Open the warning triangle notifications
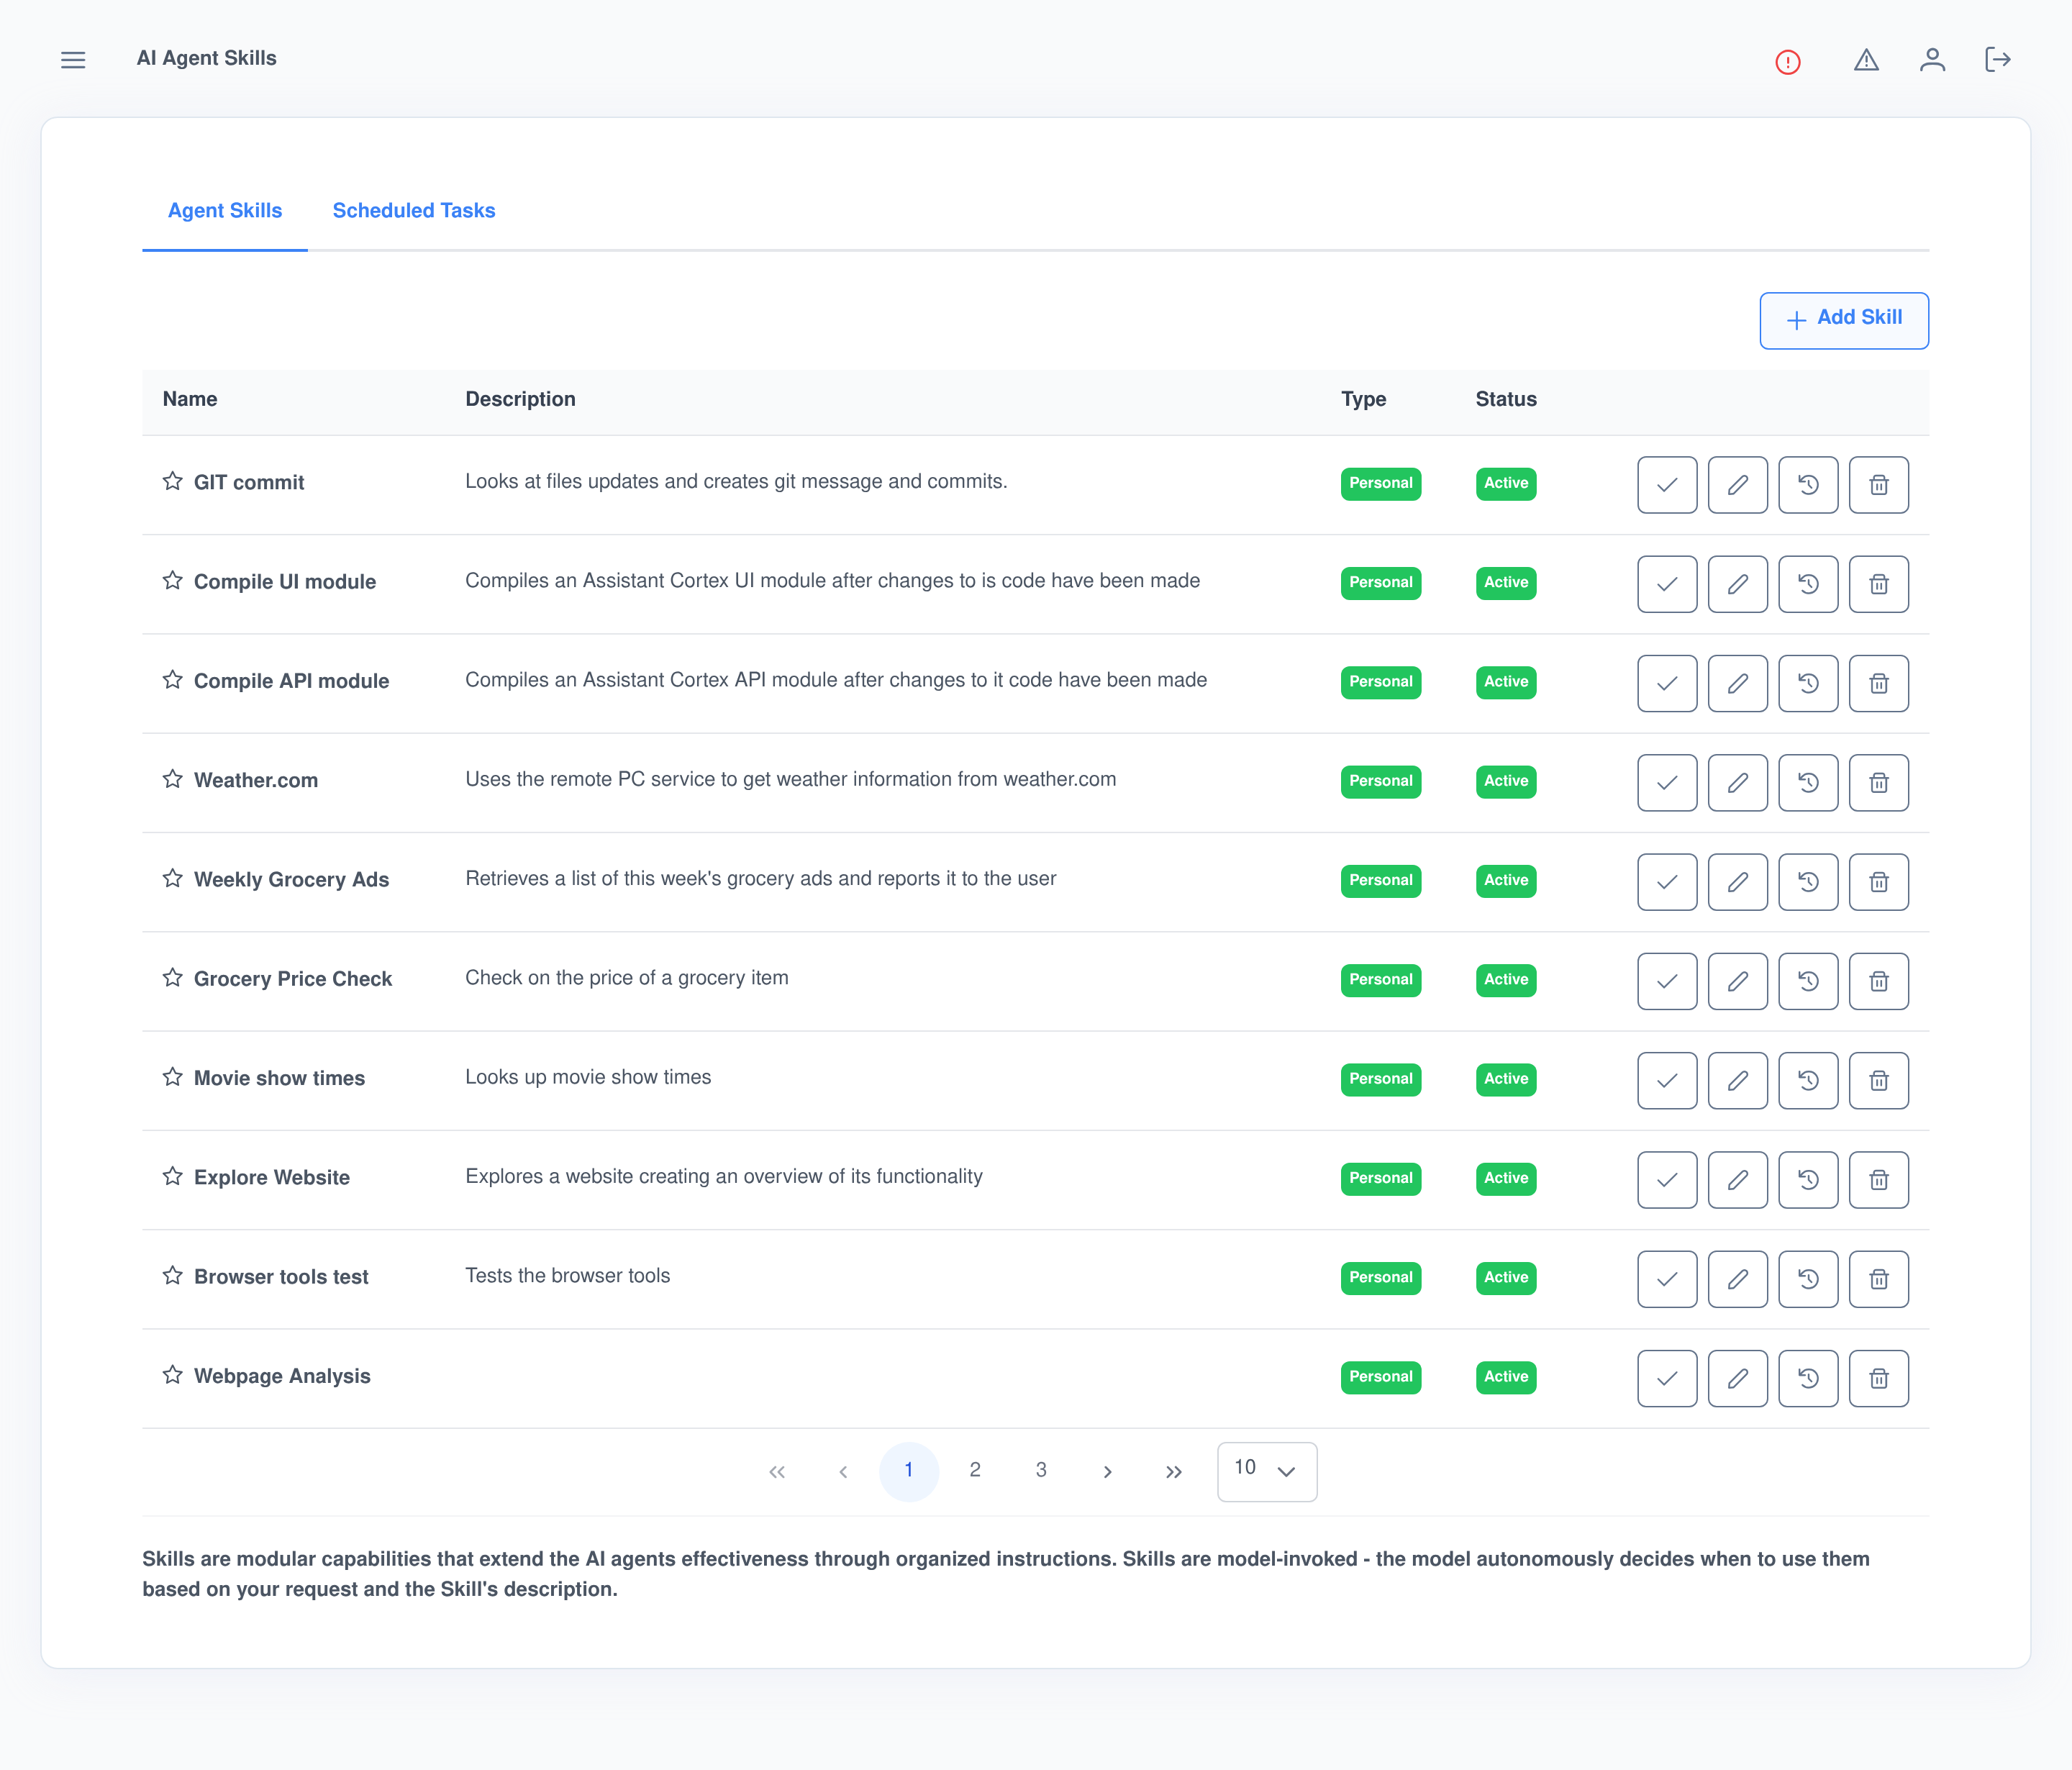The width and height of the screenshot is (2072, 1770). tap(1866, 60)
